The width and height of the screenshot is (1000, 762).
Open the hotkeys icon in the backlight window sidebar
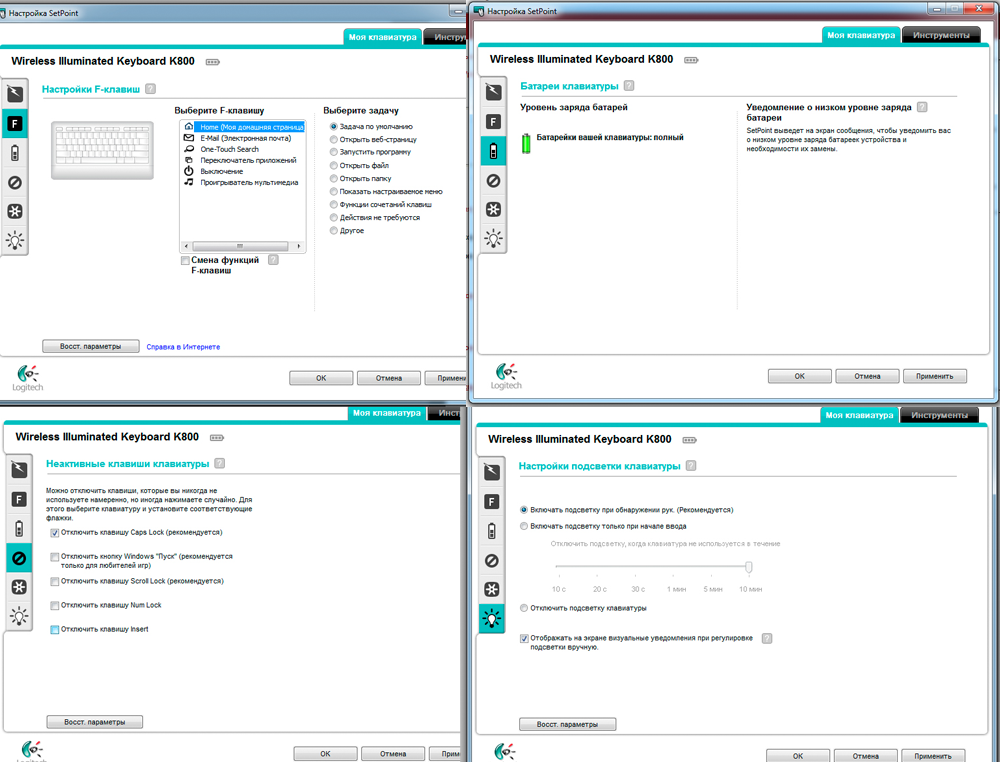pos(492,472)
